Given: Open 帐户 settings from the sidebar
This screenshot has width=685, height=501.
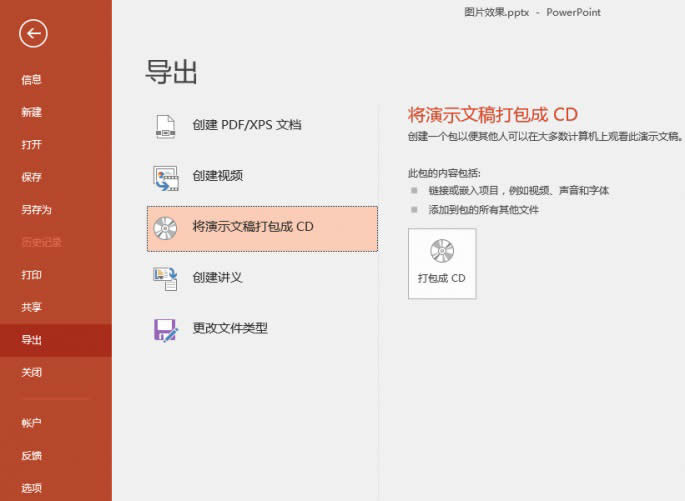Looking at the screenshot, I should (32, 423).
